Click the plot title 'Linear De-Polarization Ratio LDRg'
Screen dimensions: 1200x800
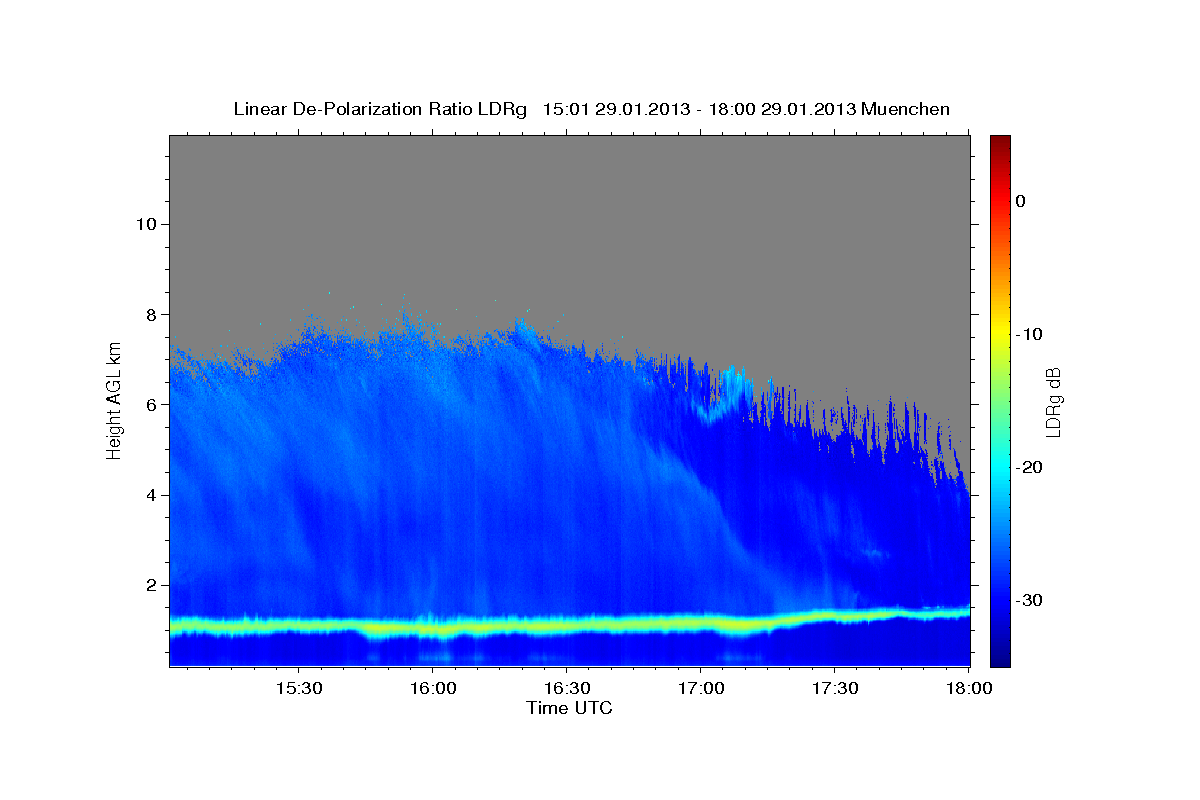379,109
